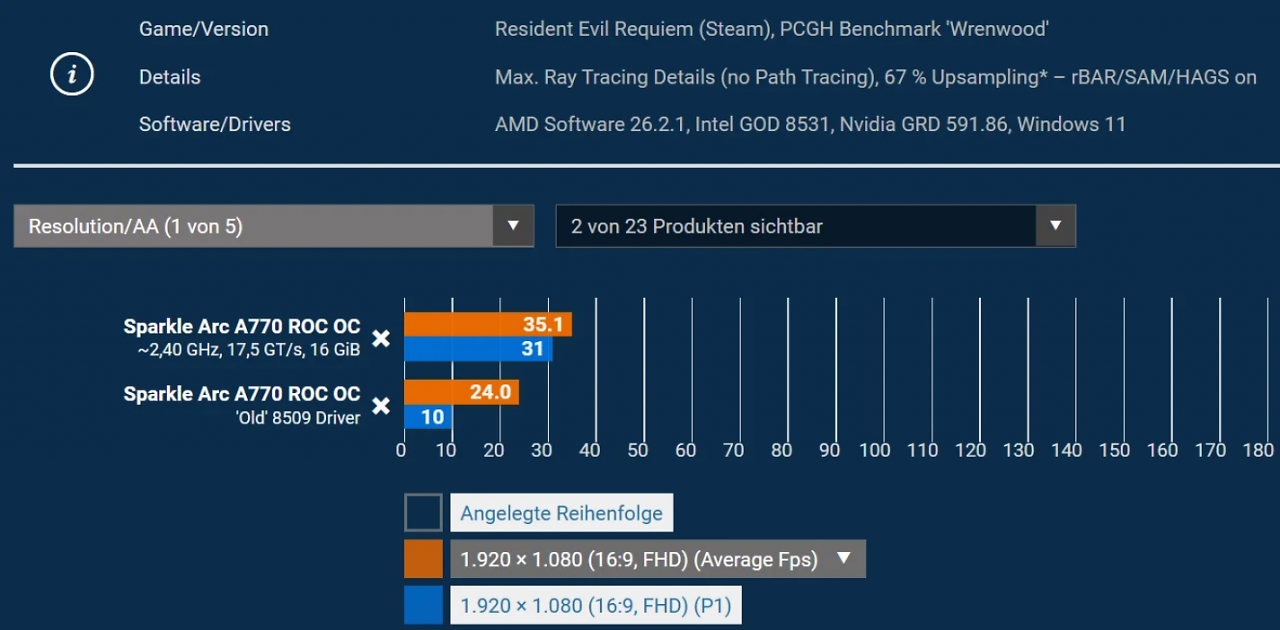Screen dimensions: 1280x630
Task: Click the Details label
Action: point(170,77)
